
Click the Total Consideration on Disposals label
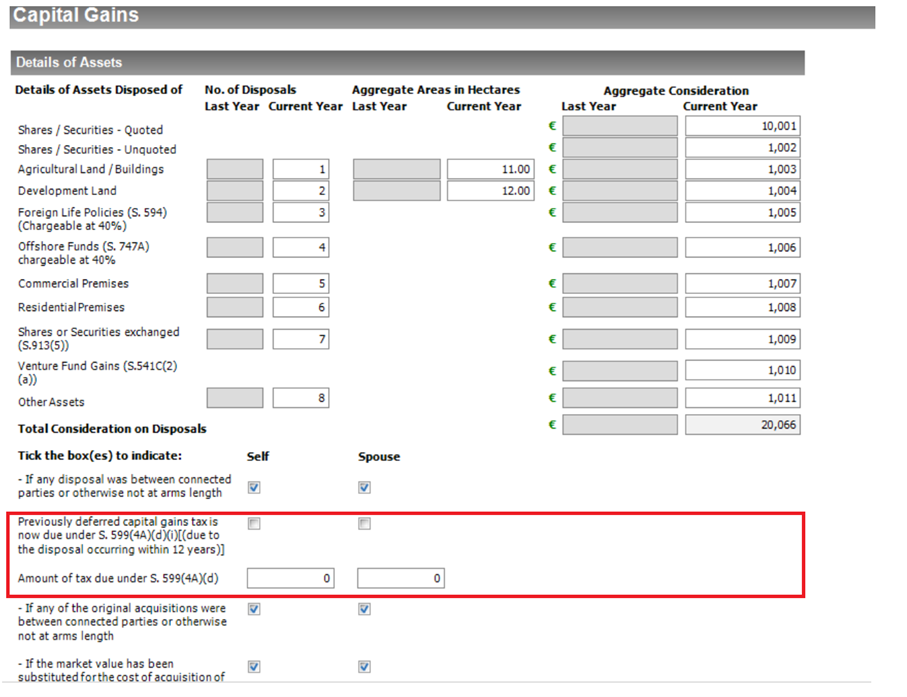[112, 429]
